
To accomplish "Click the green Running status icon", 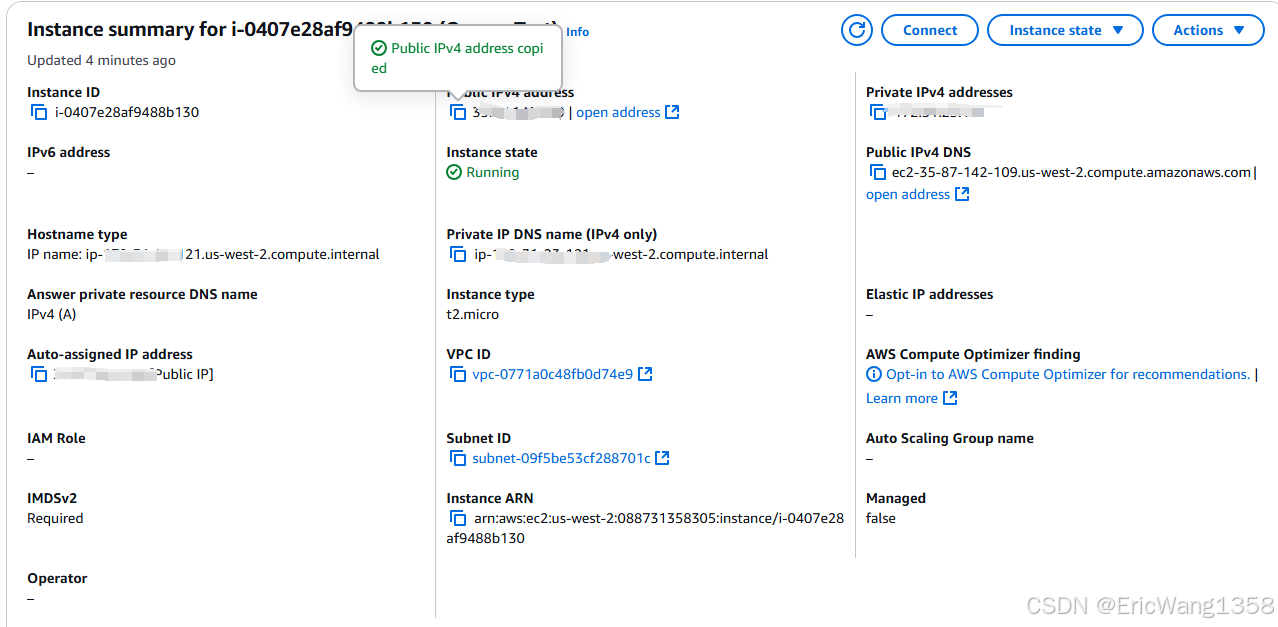I will pyautogui.click(x=454, y=172).
